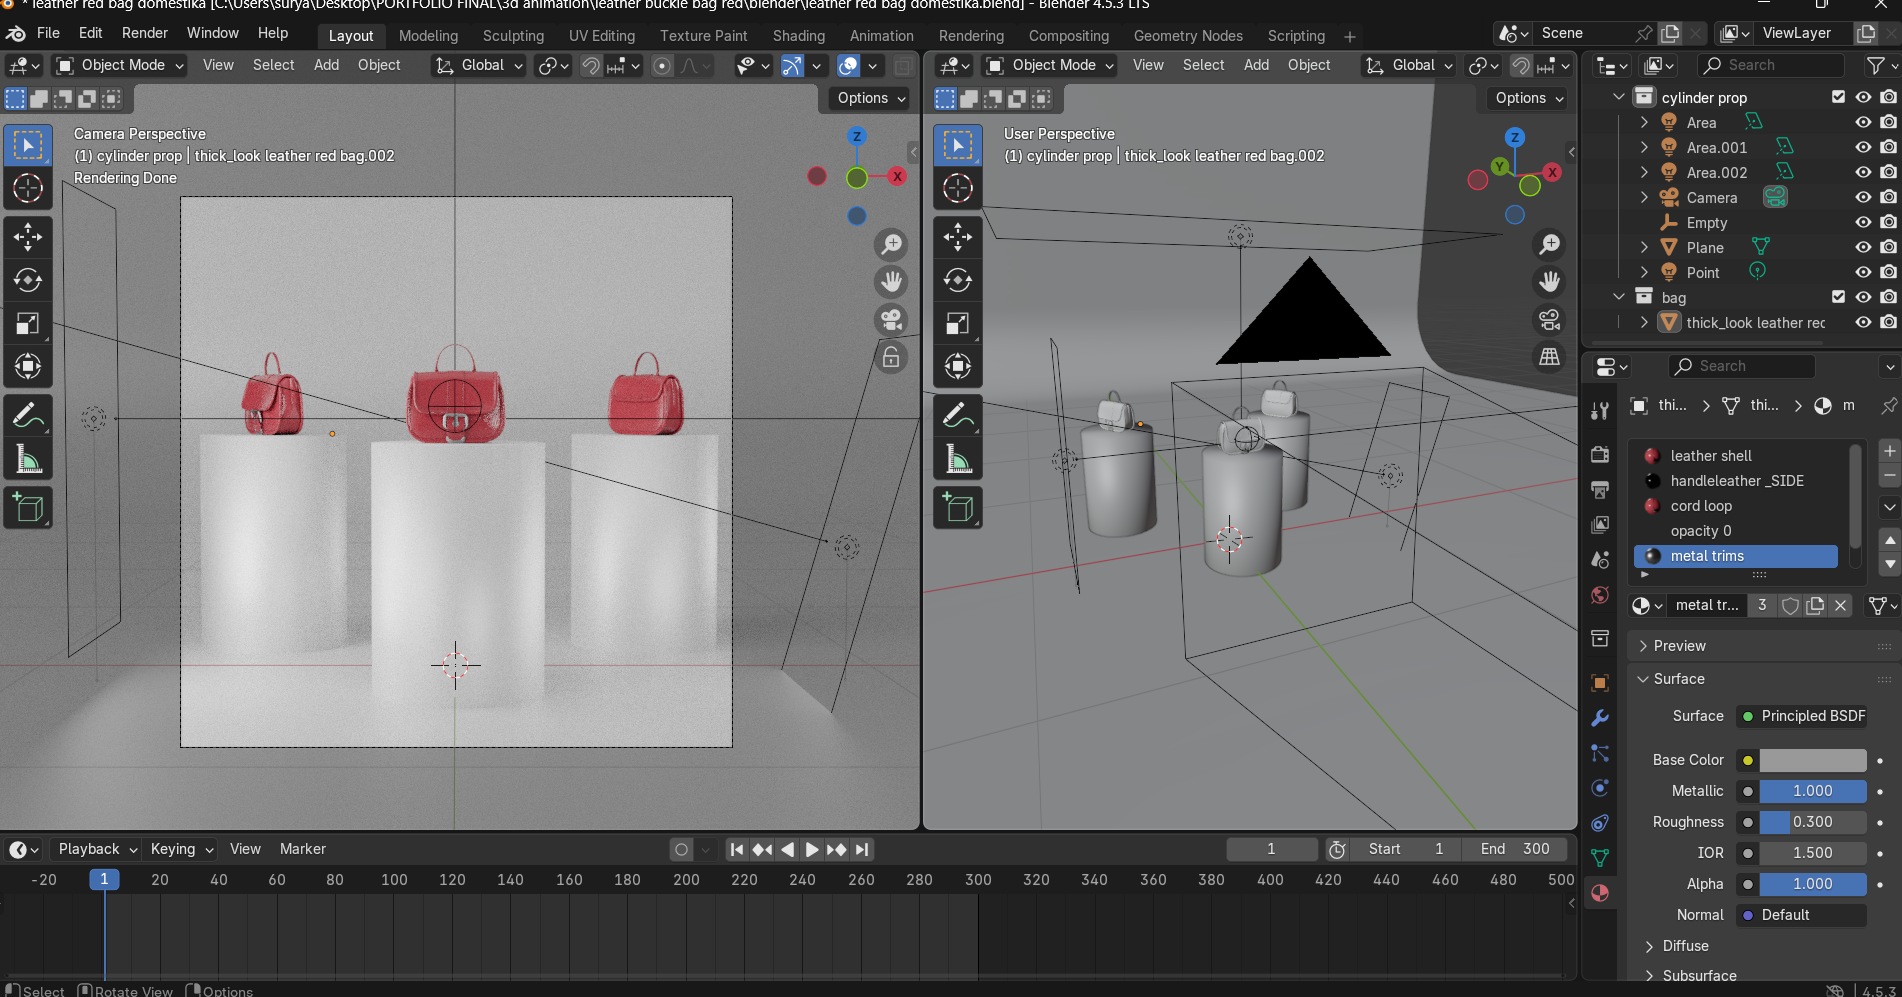
Task: Open the Material Properties tab
Action: (x=1601, y=893)
